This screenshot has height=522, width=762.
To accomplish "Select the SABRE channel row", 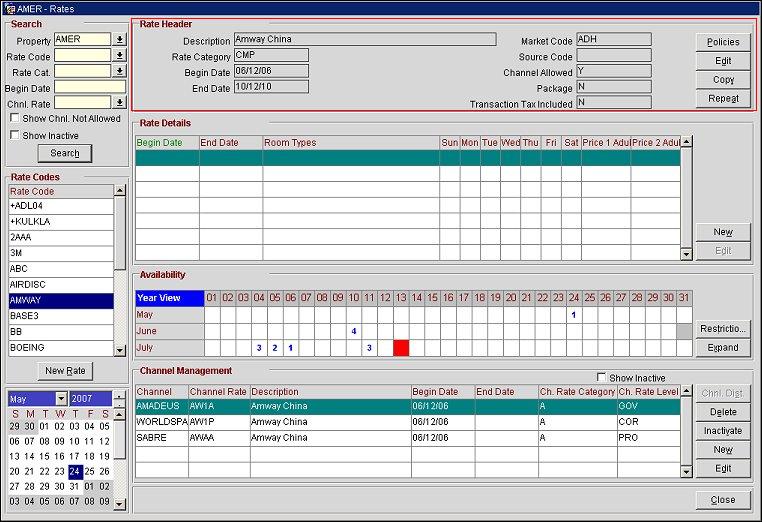I will 162,437.
